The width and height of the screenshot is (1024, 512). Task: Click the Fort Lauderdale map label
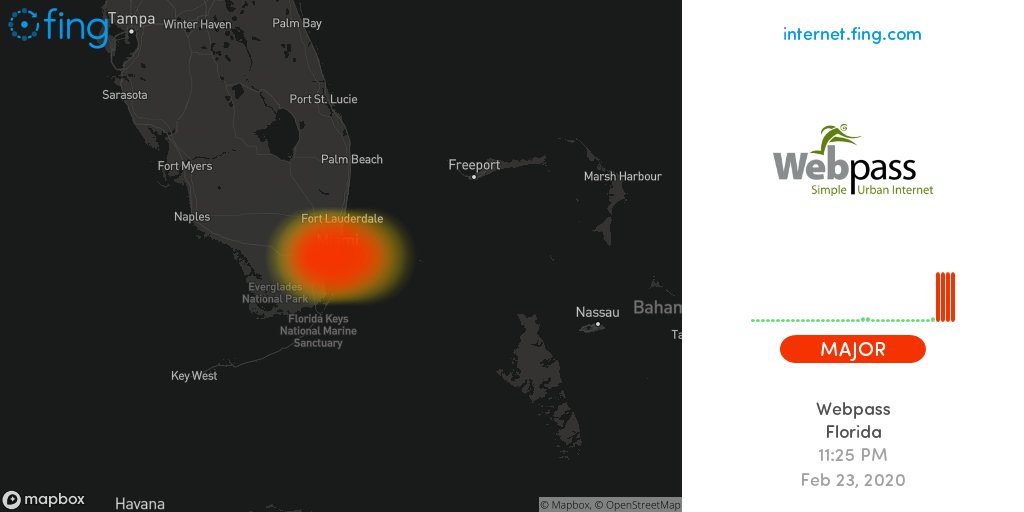coord(342,219)
